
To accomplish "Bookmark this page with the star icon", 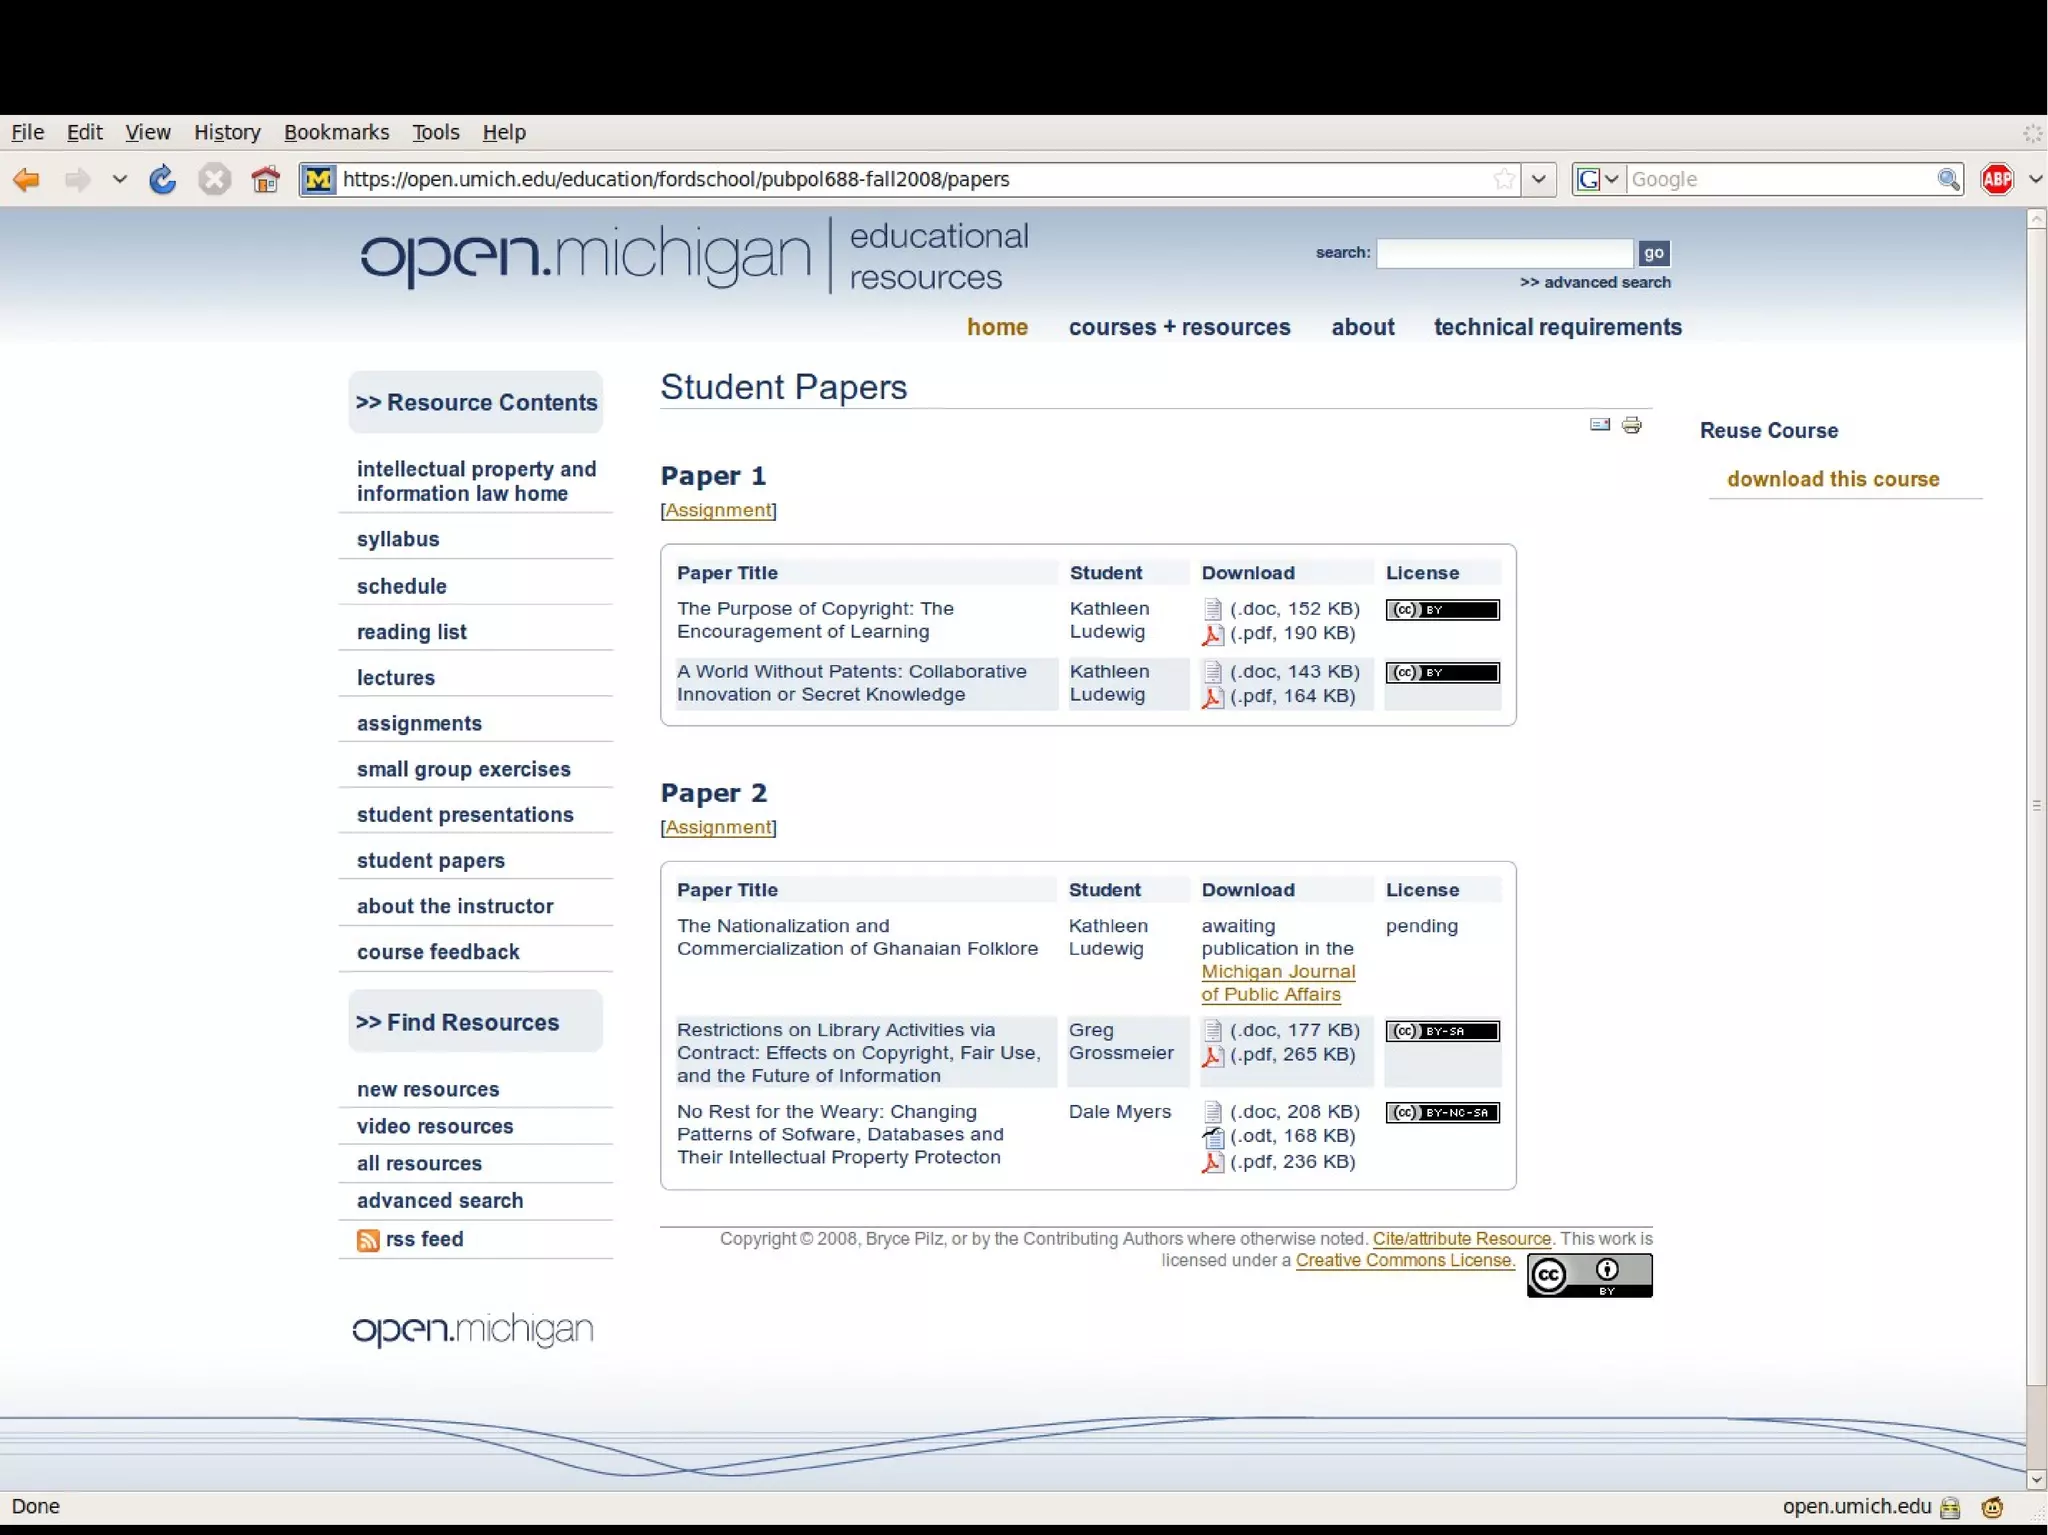I will tap(1503, 180).
